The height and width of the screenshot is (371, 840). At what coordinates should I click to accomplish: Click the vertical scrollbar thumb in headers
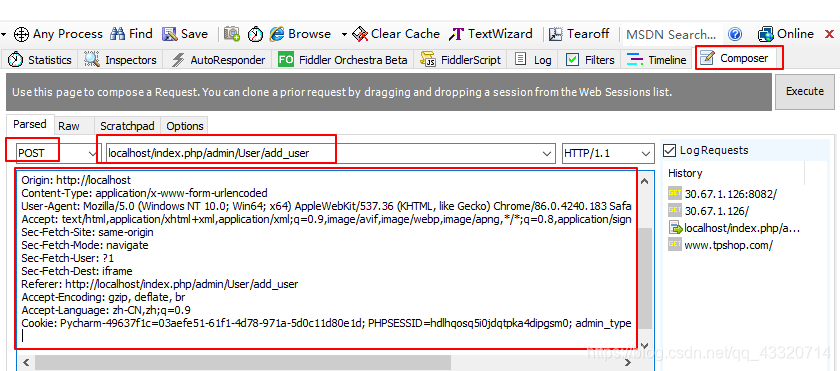pos(645,278)
